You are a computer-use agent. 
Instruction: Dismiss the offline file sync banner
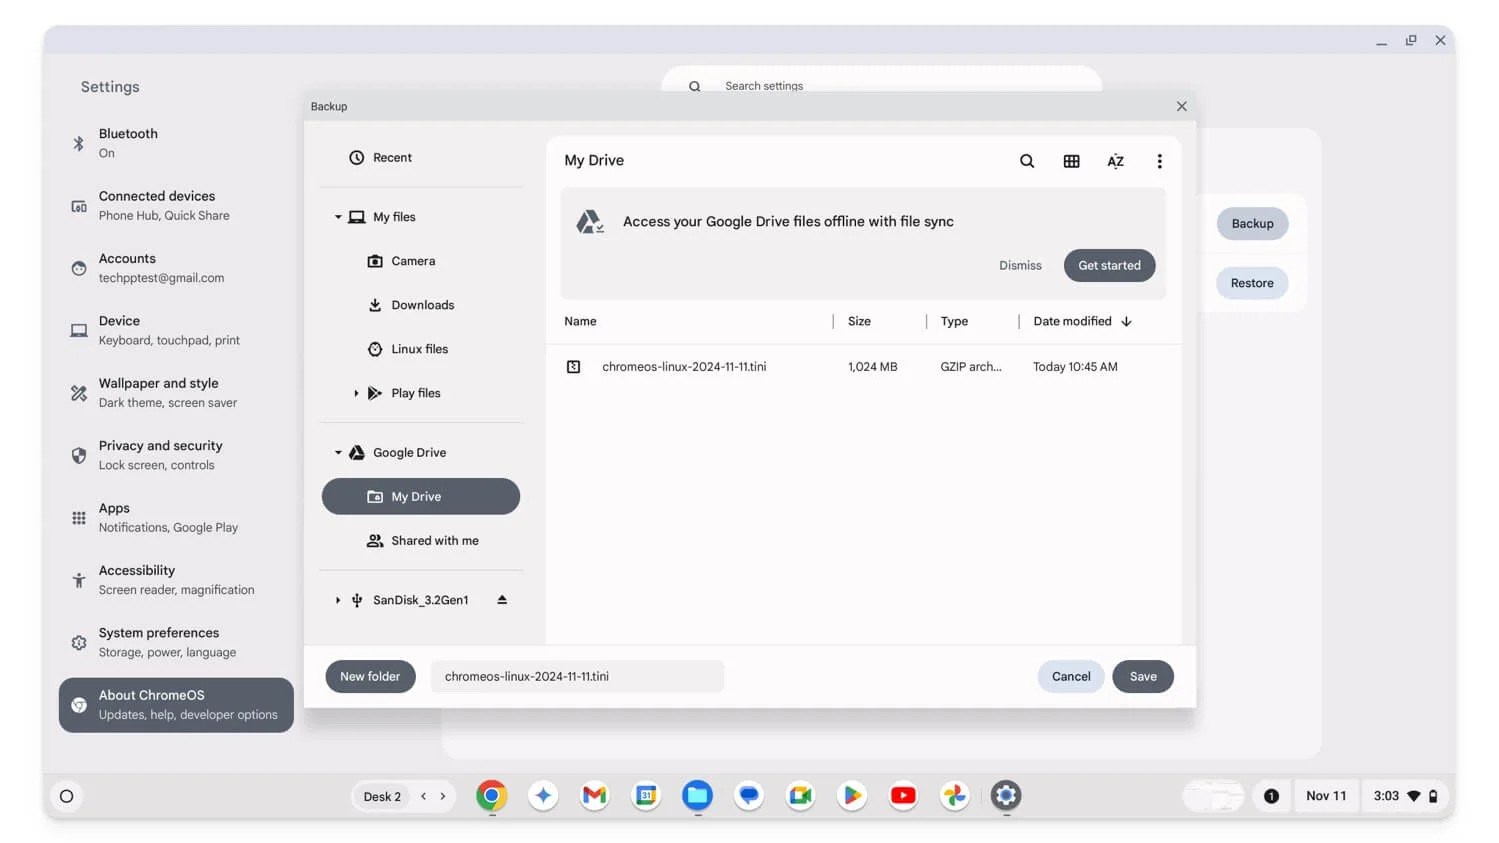1019,266
